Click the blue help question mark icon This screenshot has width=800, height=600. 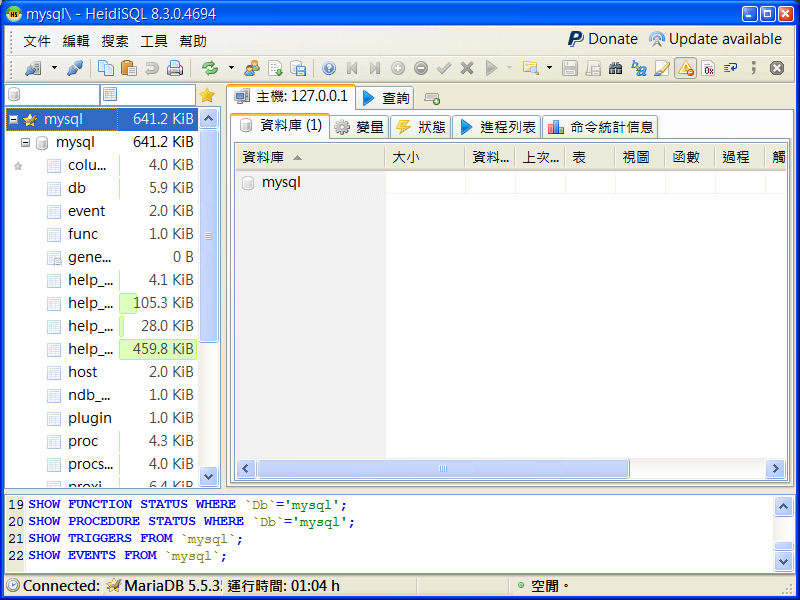point(329,68)
